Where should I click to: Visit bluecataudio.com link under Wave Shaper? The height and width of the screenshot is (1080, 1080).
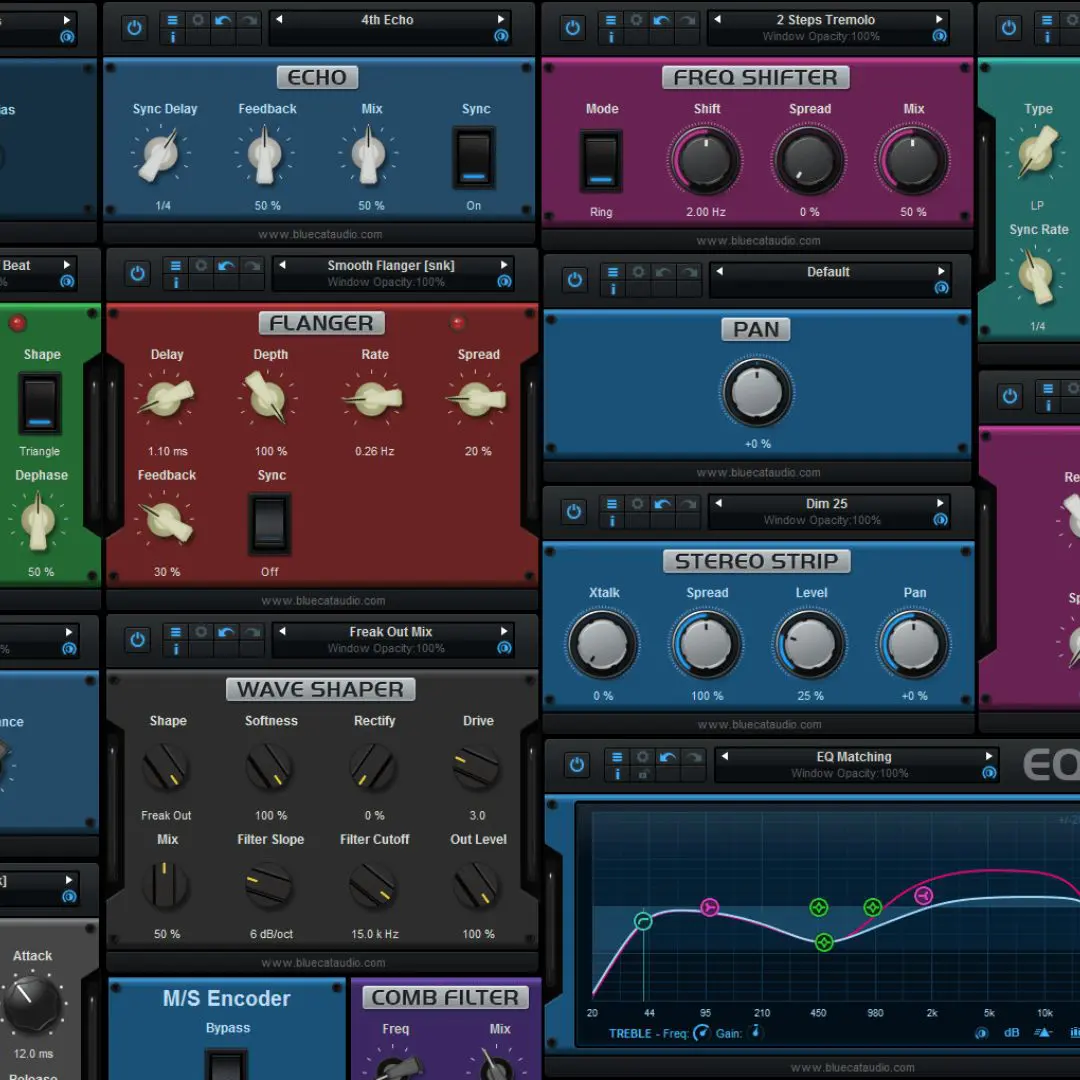point(323,963)
